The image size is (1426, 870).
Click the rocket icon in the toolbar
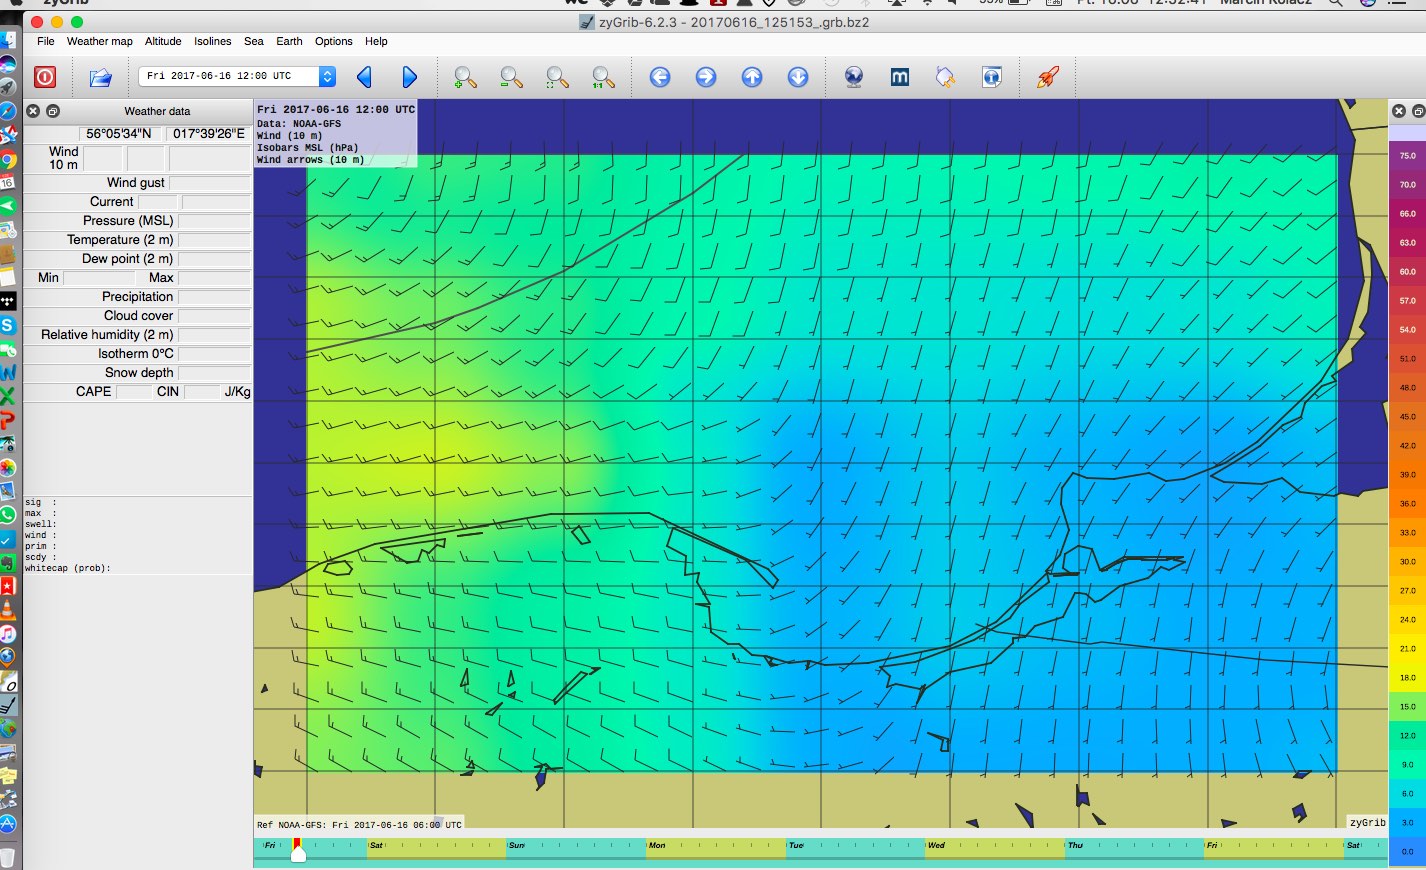coord(1047,77)
